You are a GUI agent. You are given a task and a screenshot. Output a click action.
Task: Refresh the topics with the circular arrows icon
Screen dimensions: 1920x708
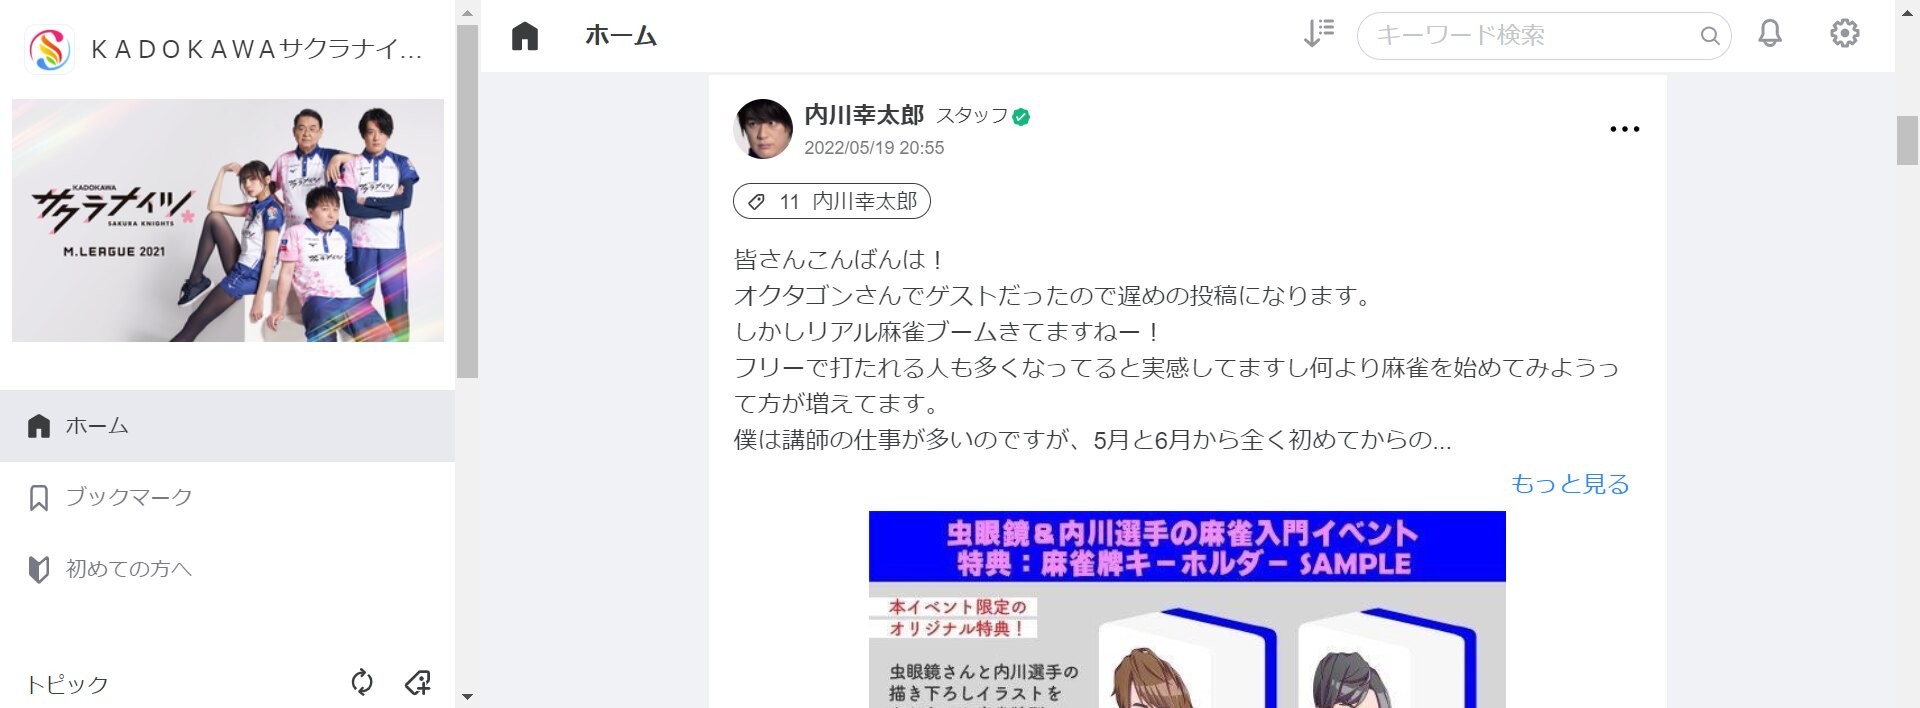[x=362, y=683]
